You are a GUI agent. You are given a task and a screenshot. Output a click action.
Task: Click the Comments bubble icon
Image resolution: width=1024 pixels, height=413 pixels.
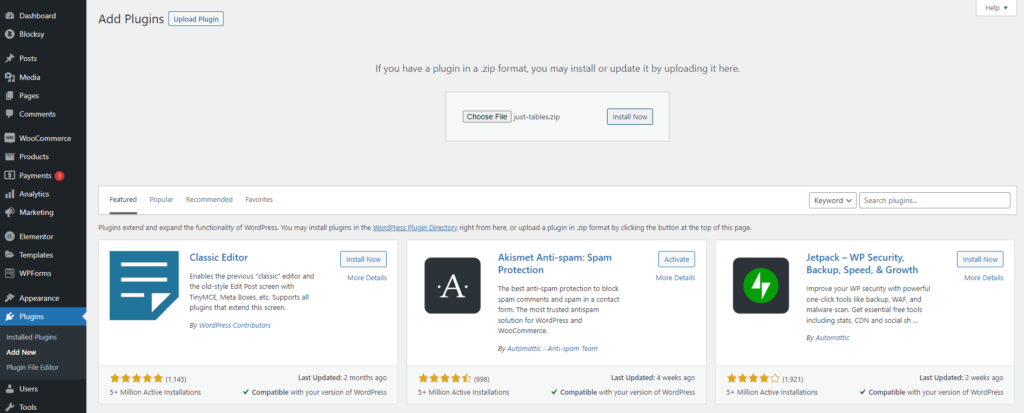9,114
